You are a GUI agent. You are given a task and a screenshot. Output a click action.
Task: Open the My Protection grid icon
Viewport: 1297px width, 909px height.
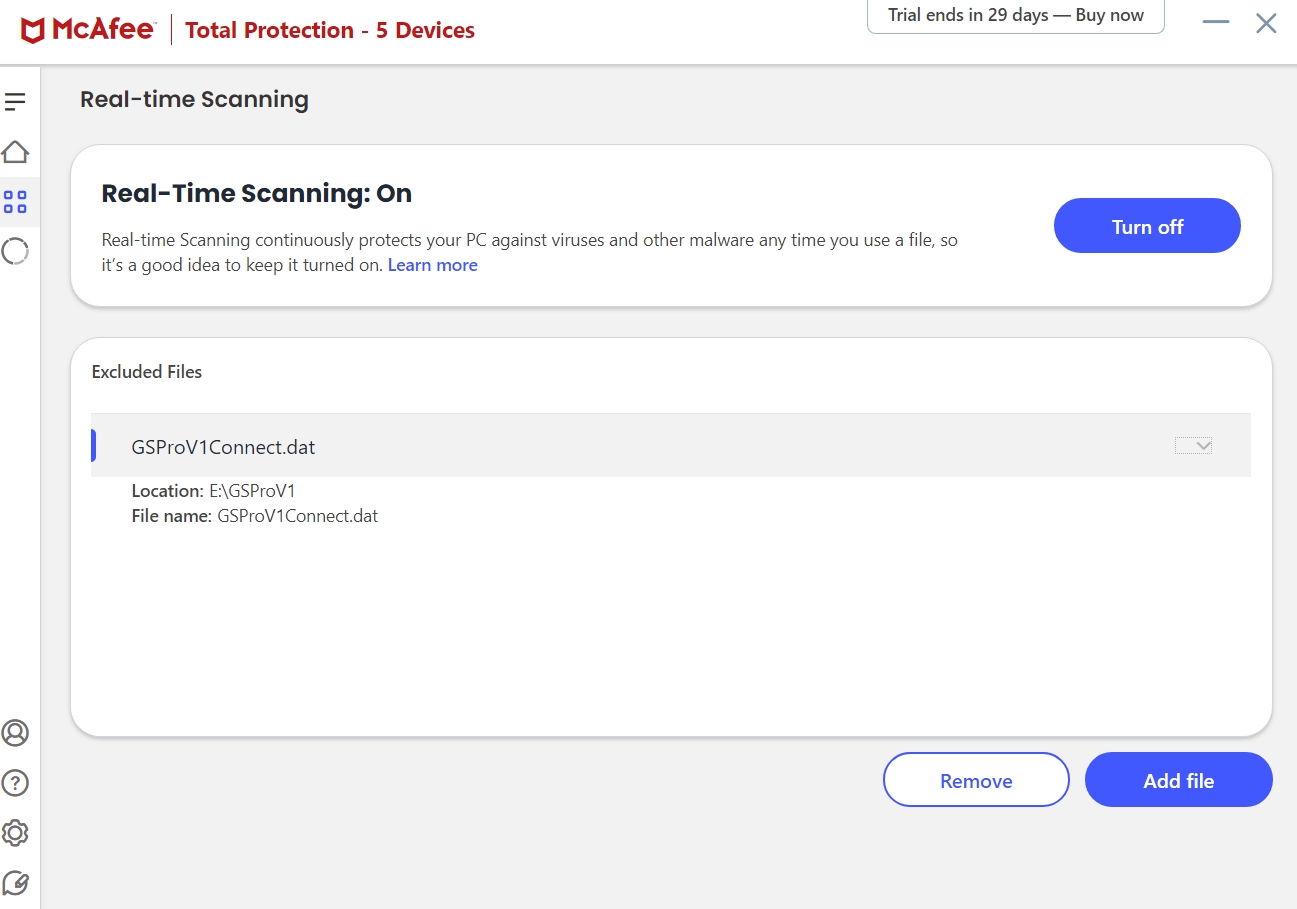(15, 202)
